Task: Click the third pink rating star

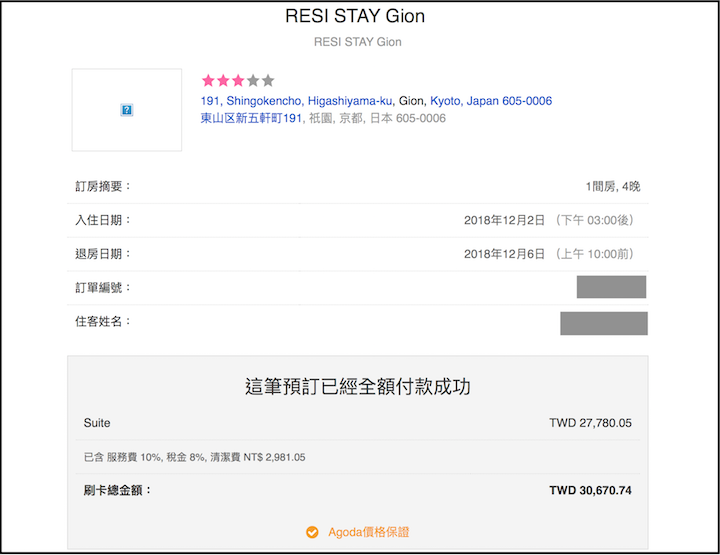Action: click(x=238, y=81)
